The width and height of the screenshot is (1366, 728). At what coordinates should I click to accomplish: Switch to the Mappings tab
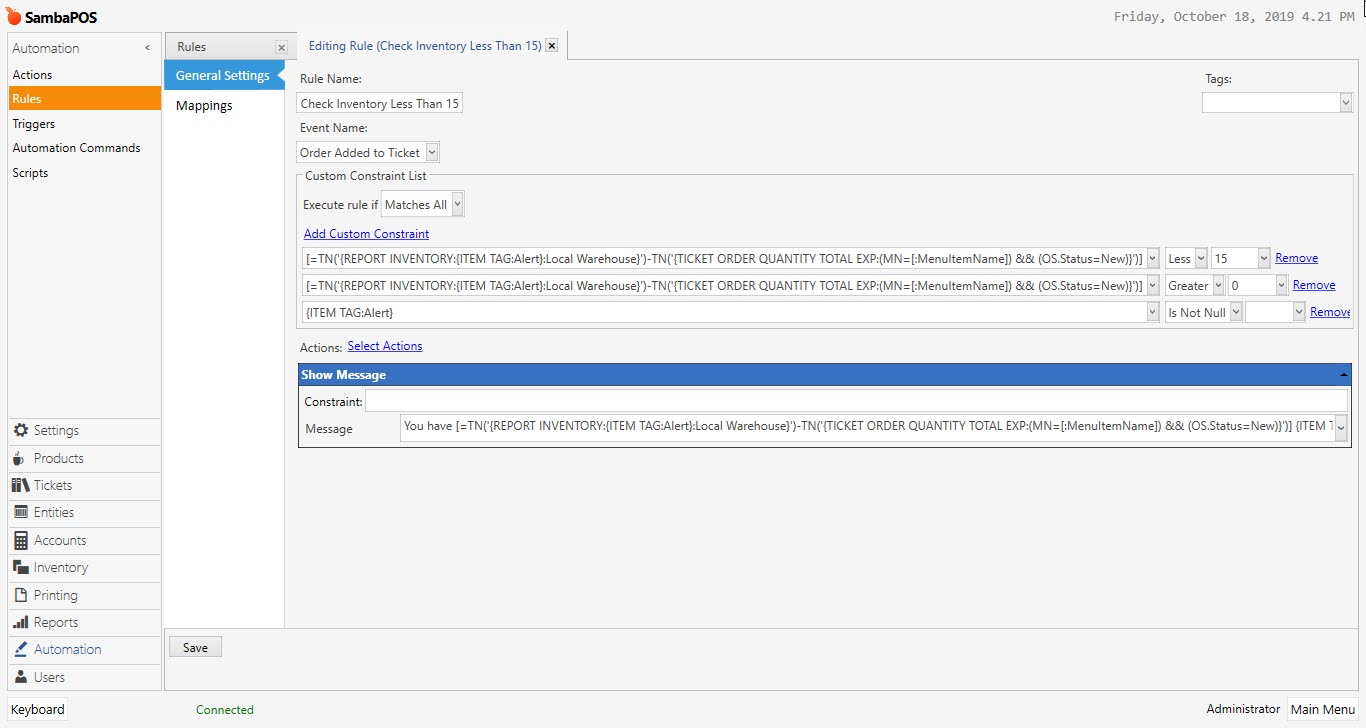pos(204,106)
